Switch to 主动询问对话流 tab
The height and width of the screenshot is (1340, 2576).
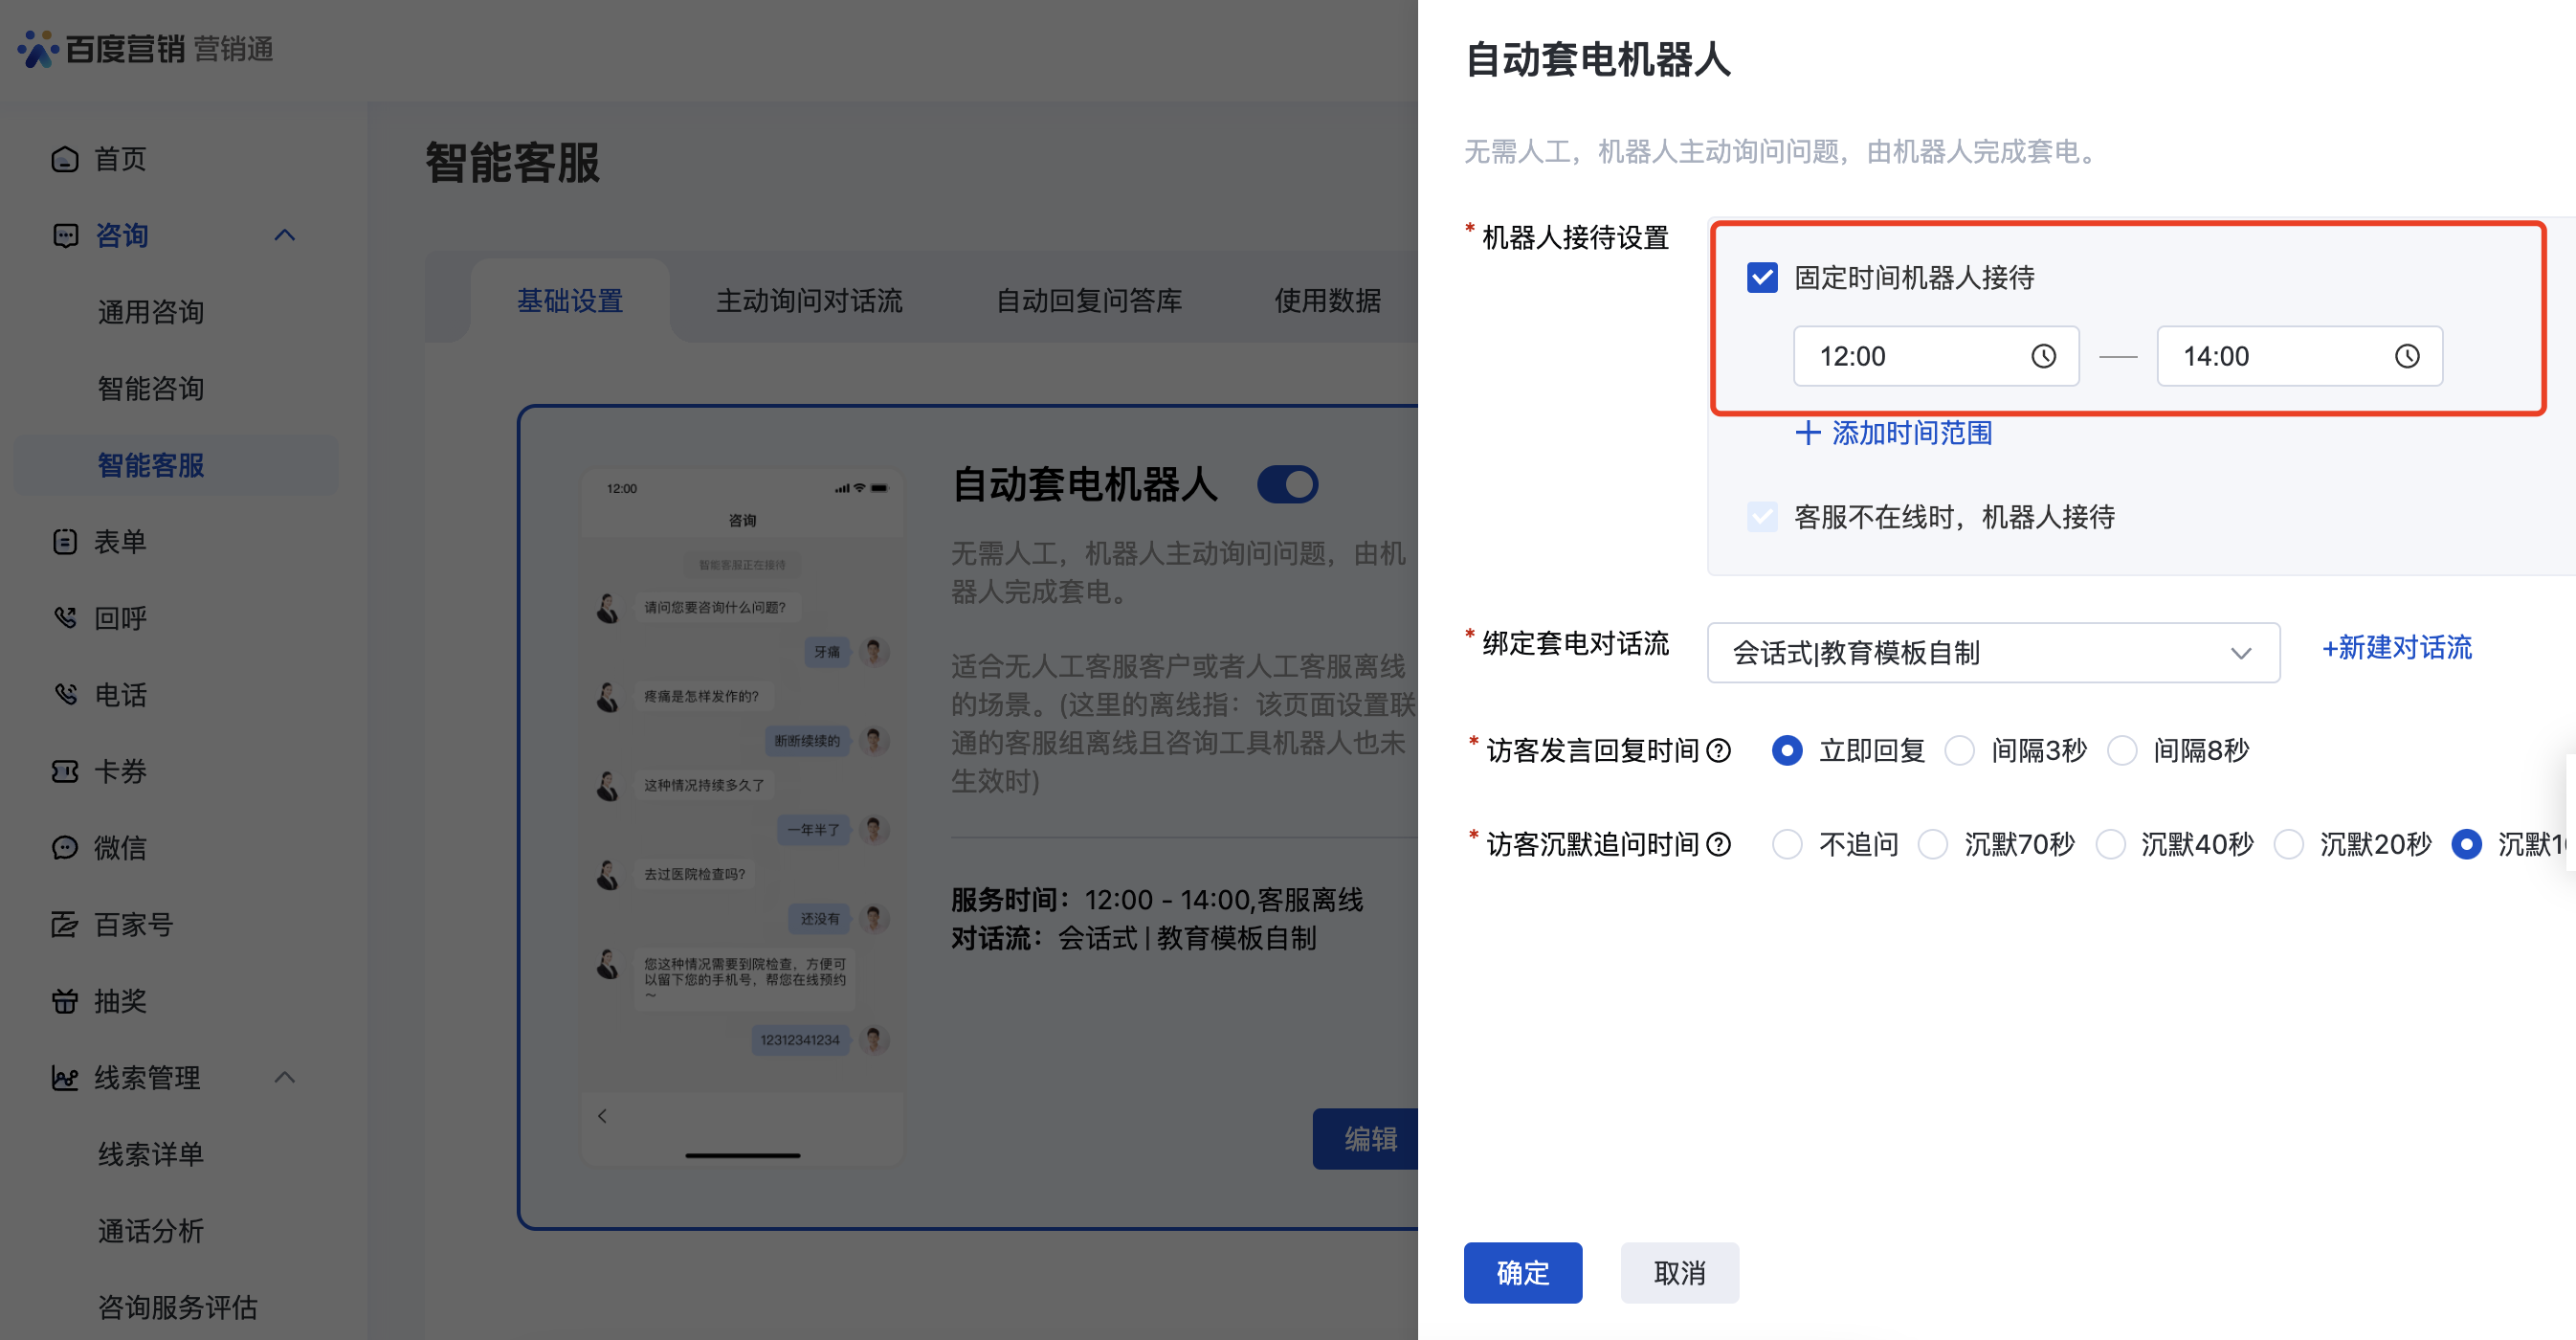808,300
